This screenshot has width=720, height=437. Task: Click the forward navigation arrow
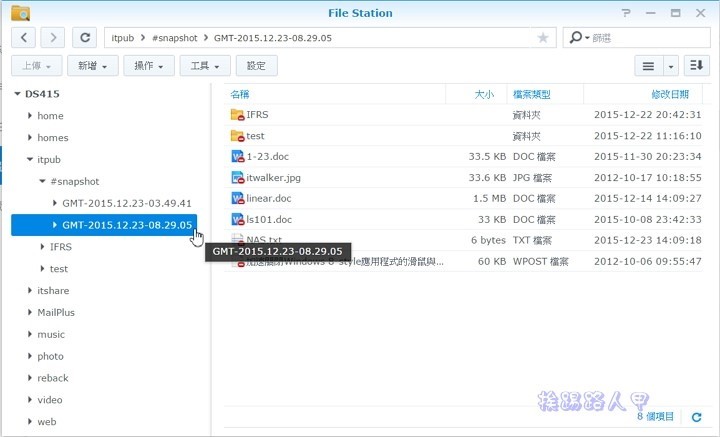[x=52, y=37]
